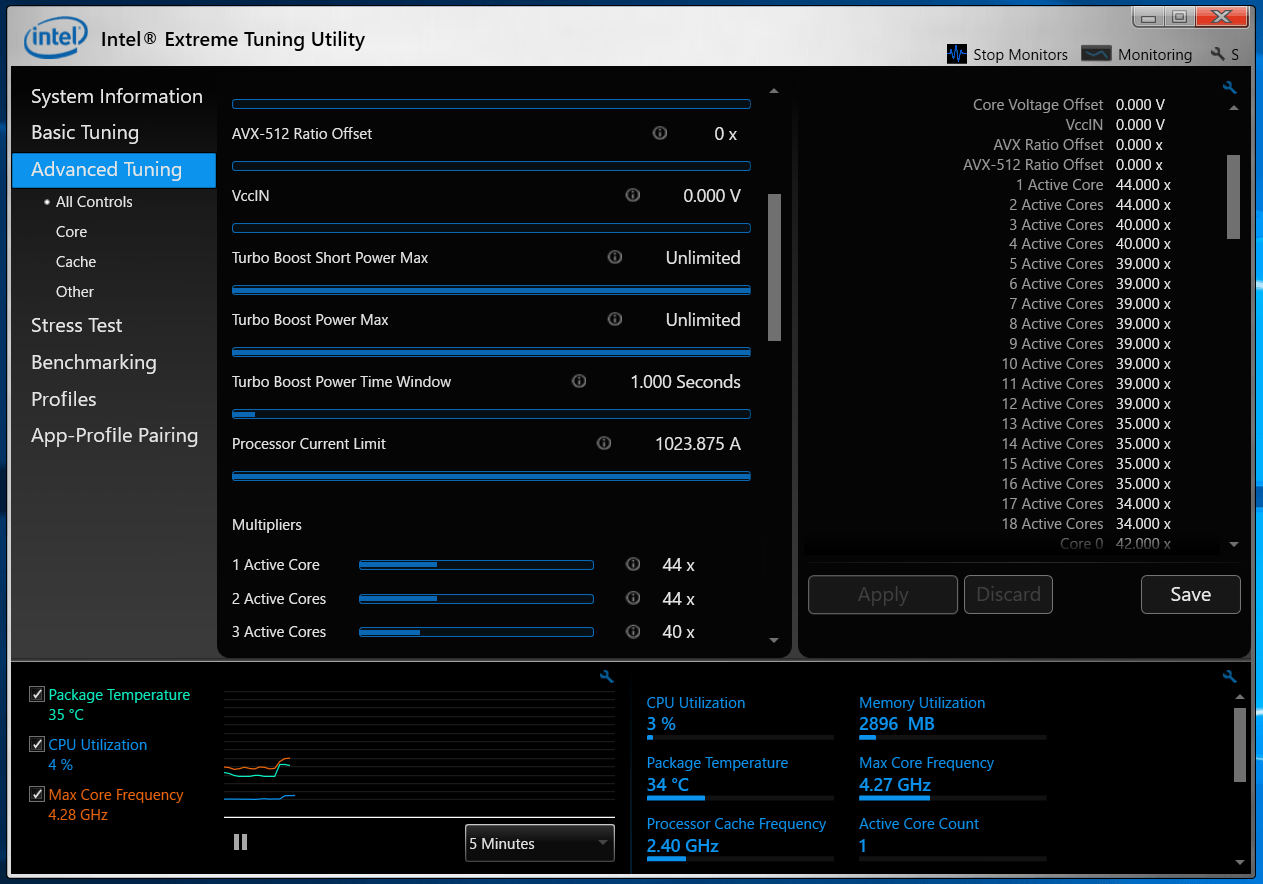
Task: Click the Save button
Action: click(1191, 594)
